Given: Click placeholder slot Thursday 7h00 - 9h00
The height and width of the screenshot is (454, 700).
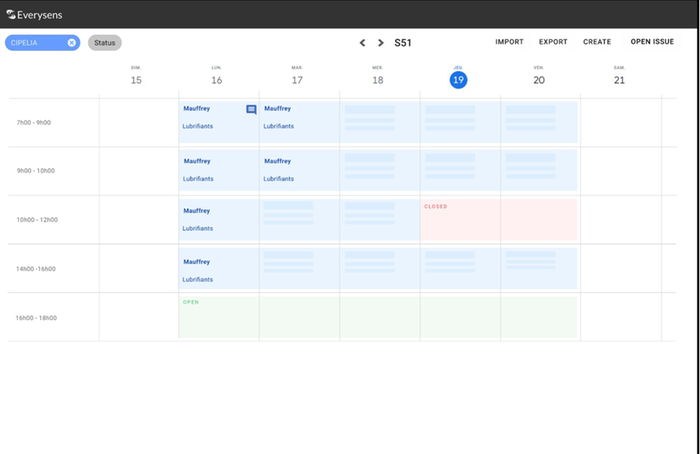Looking at the screenshot, I should (x=460, y=122).
